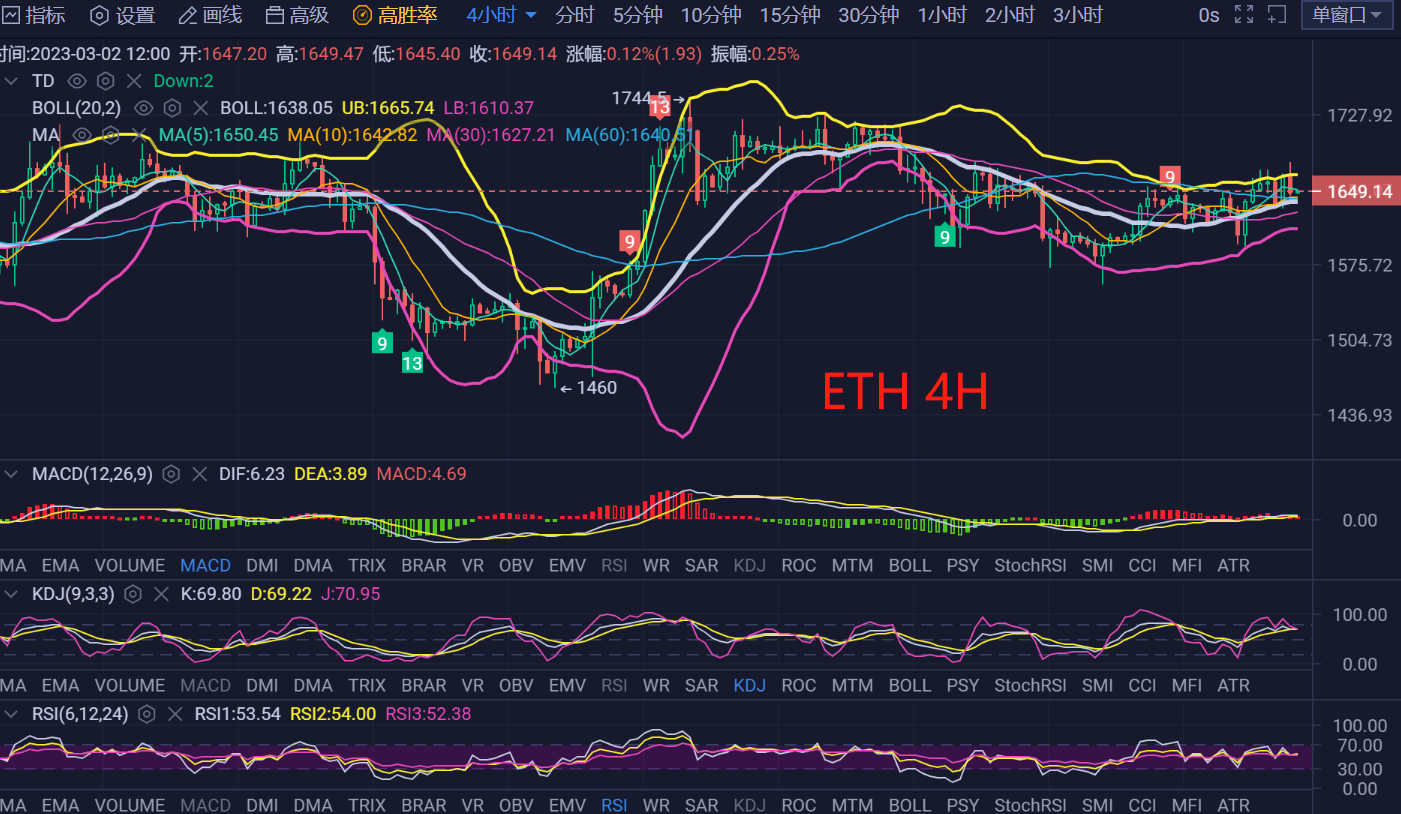Enter fullscreen chart mode

tap(1243, 15)
